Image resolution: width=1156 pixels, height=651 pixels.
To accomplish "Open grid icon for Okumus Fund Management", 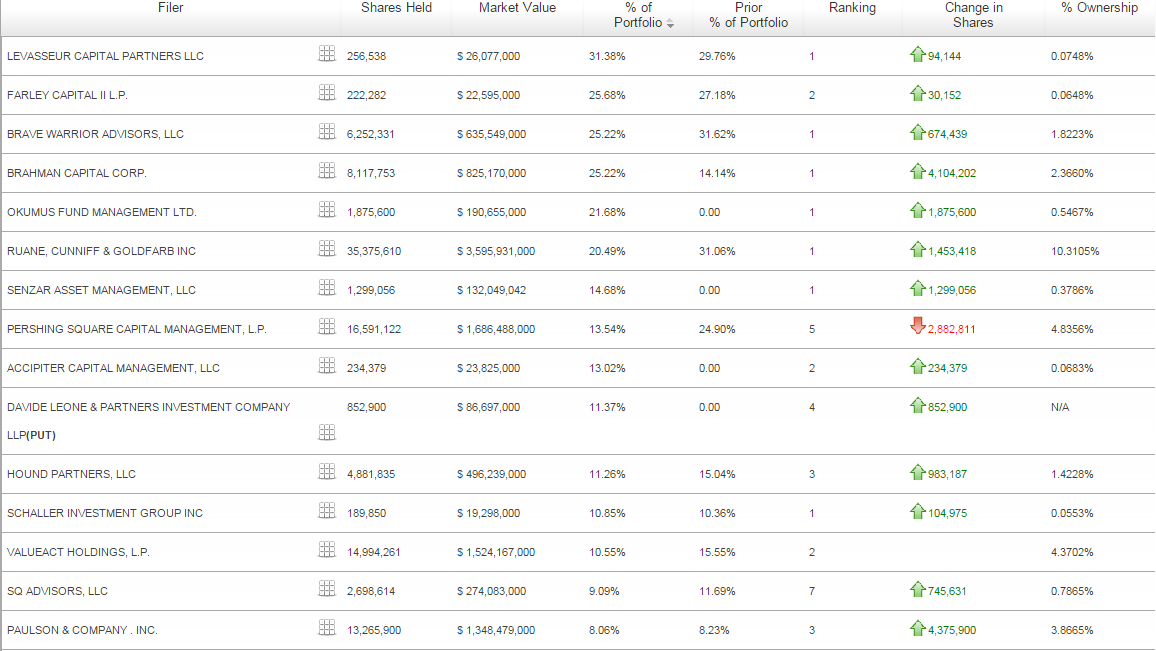I will pyautogui.click(x=327, y=209).
